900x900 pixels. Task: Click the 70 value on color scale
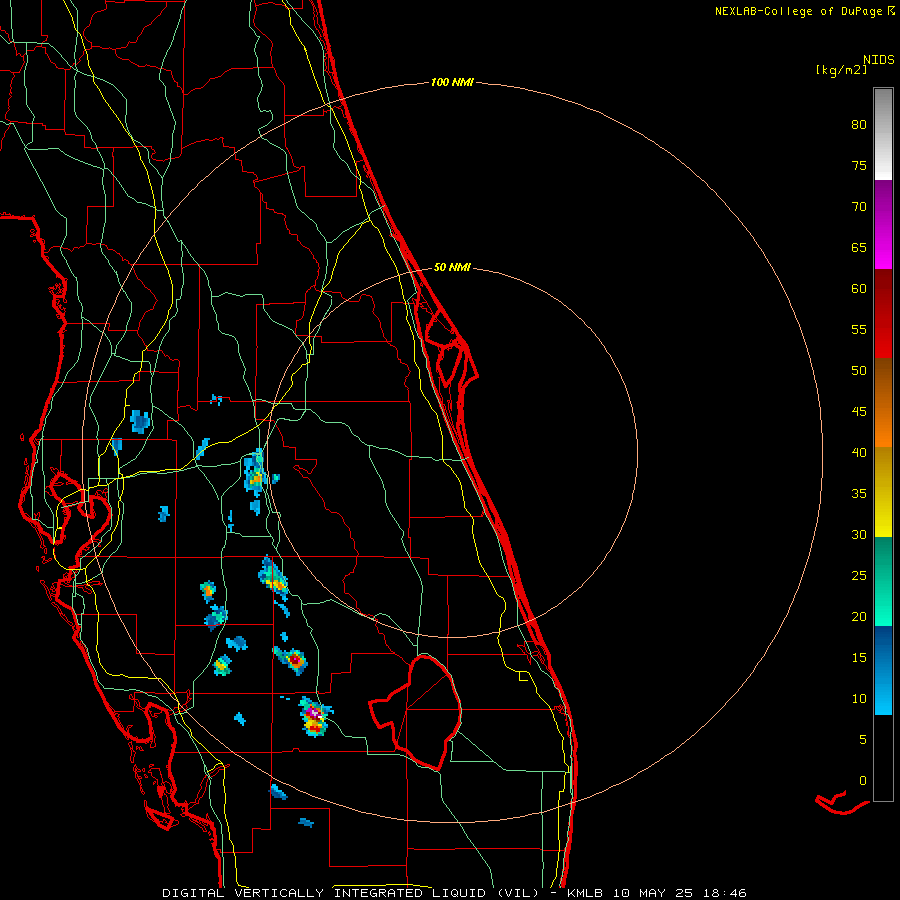click(859, 206)
